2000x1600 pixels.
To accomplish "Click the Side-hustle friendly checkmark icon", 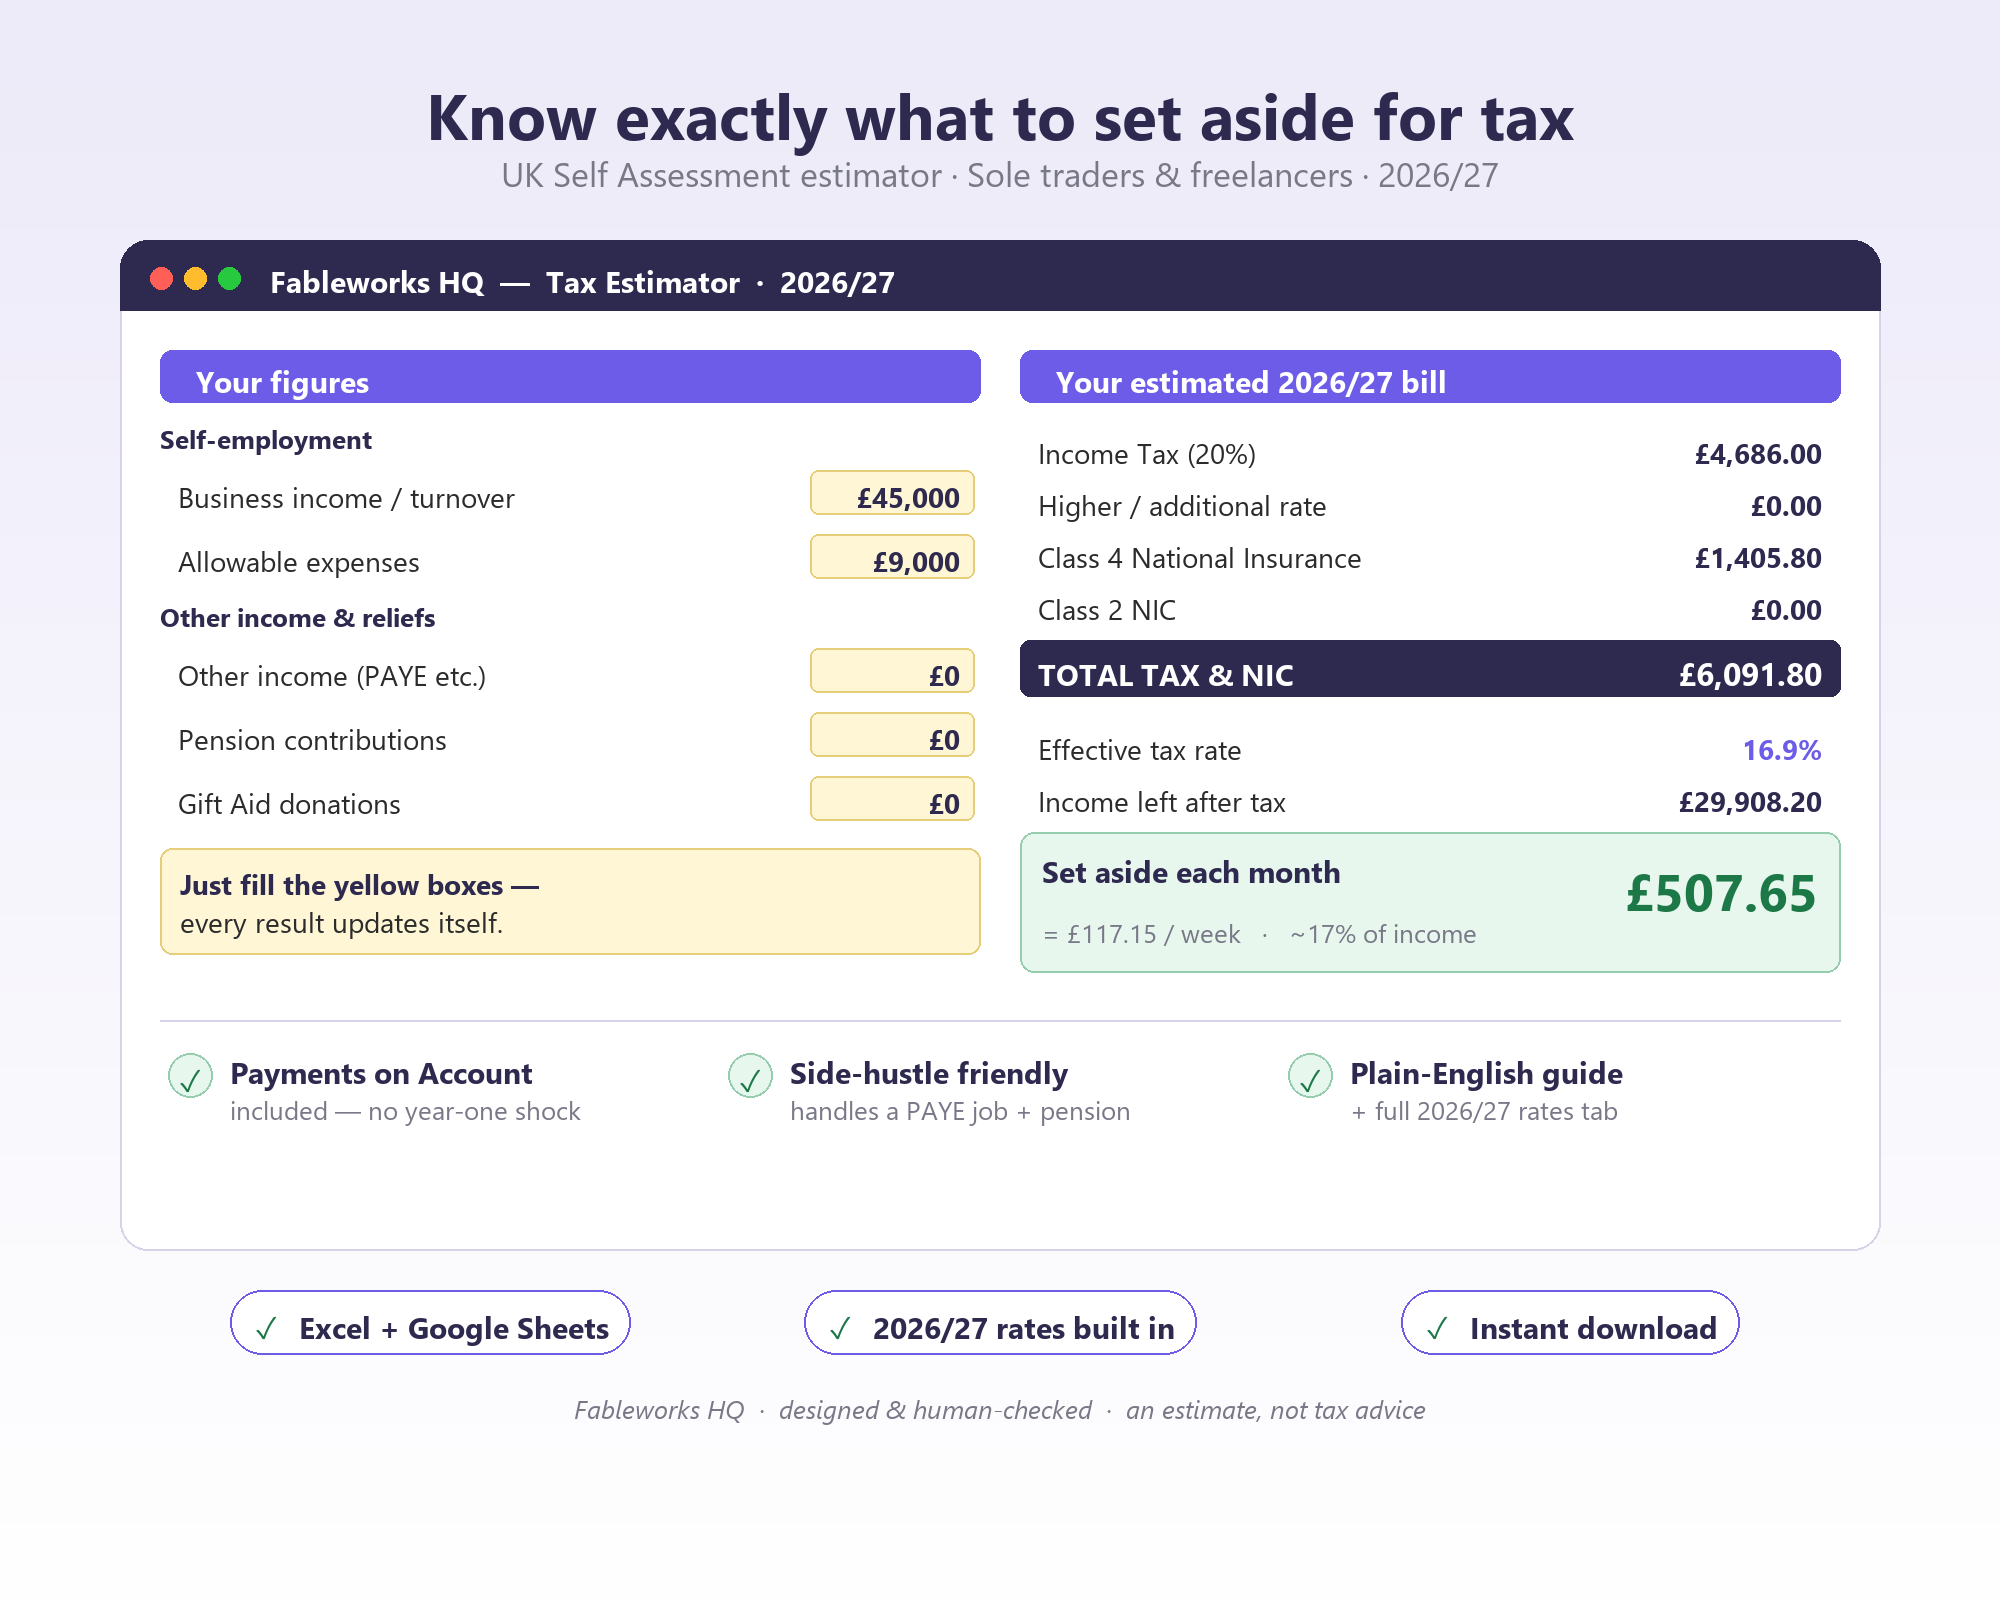I will [750, 1076].
